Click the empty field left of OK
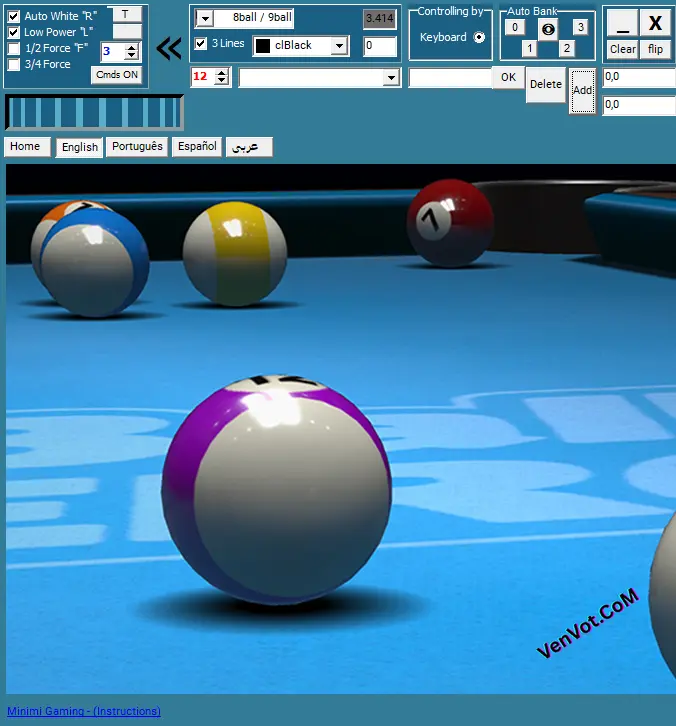 click(x=450, y=78)
